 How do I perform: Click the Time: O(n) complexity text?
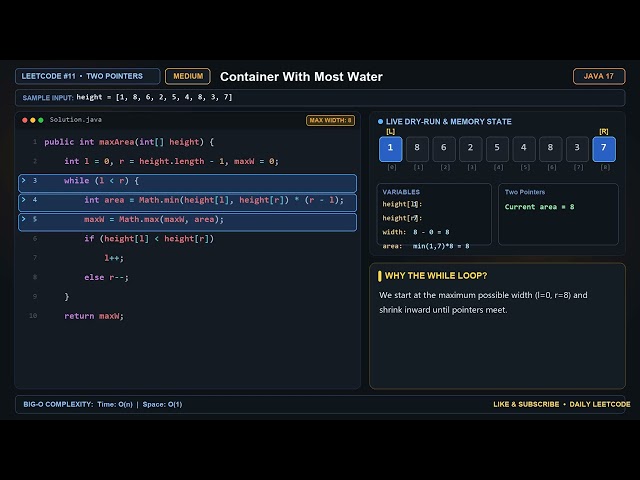[115, 404]
